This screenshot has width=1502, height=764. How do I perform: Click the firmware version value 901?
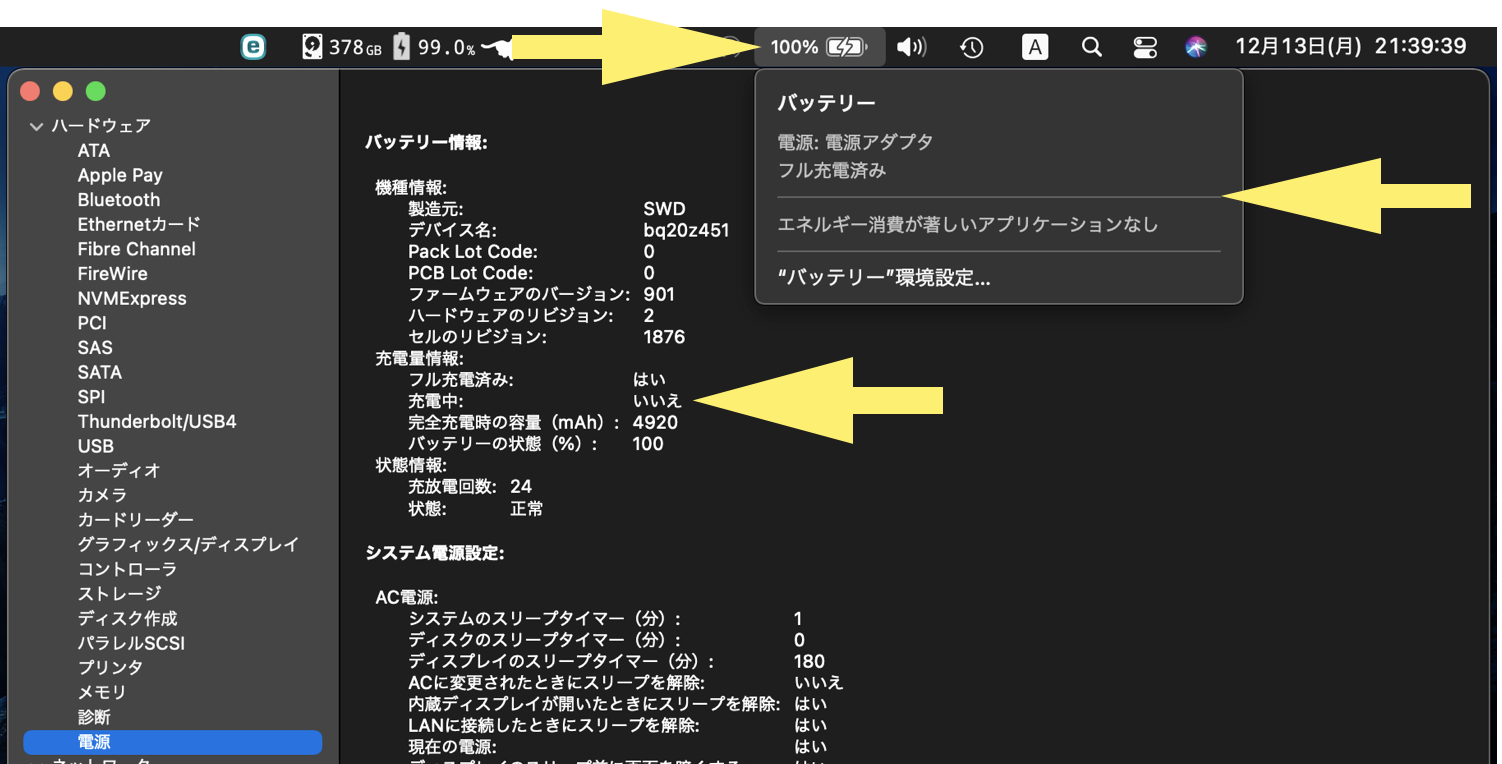pyautogui.click(x=659, y=294)
